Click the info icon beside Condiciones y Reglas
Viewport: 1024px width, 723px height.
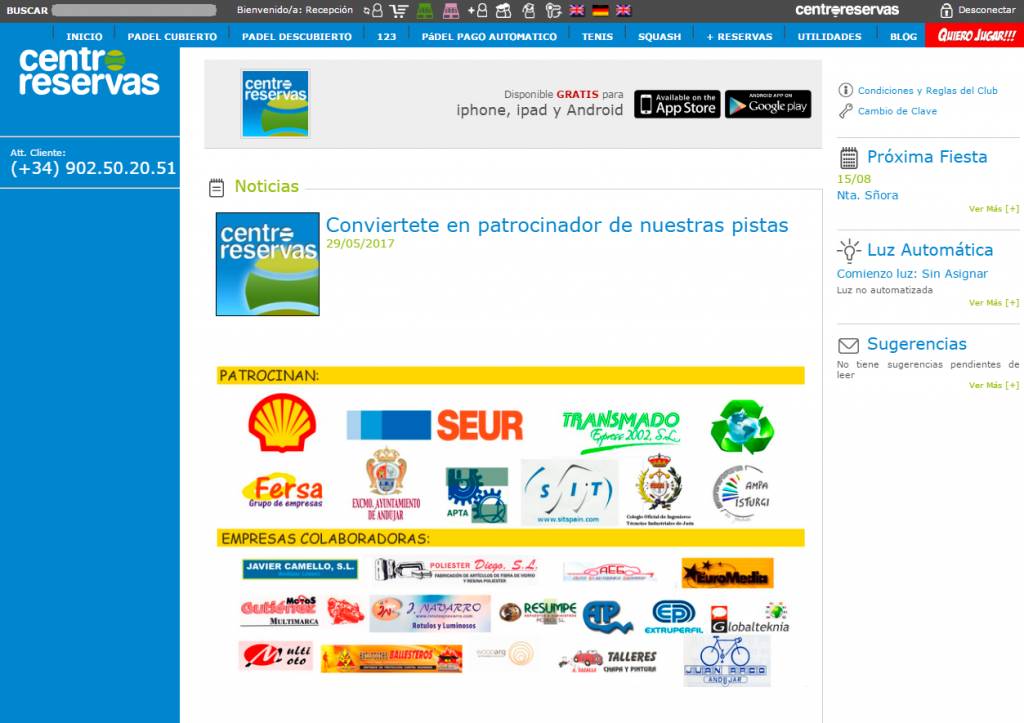(845, 90)
